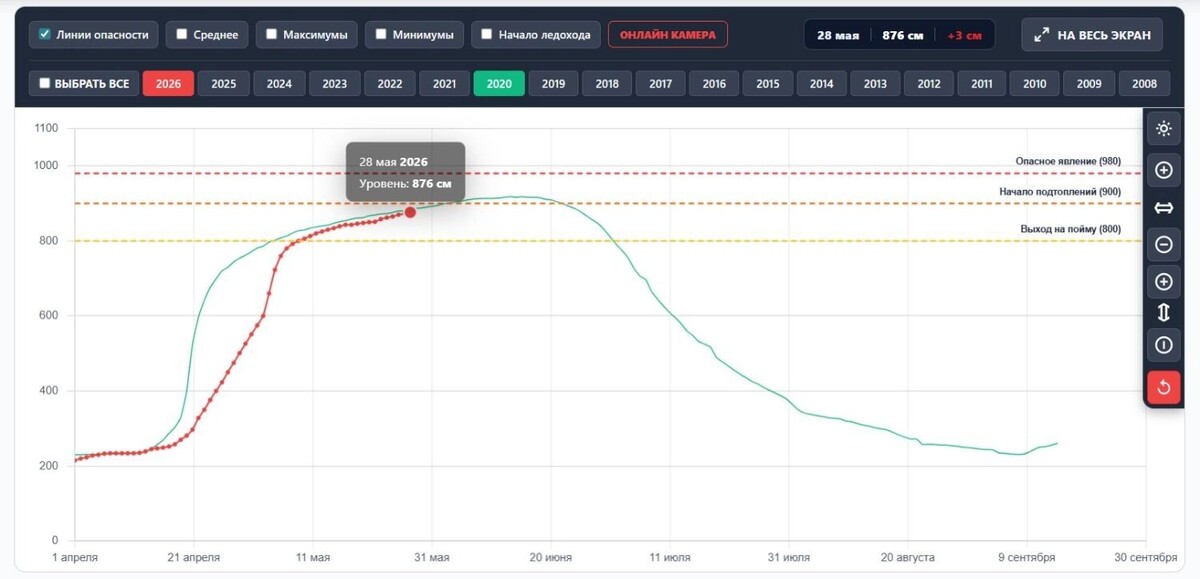Click the highlighted 28 мая data point
Screen dimensions: 1200x579
(410, 212)
